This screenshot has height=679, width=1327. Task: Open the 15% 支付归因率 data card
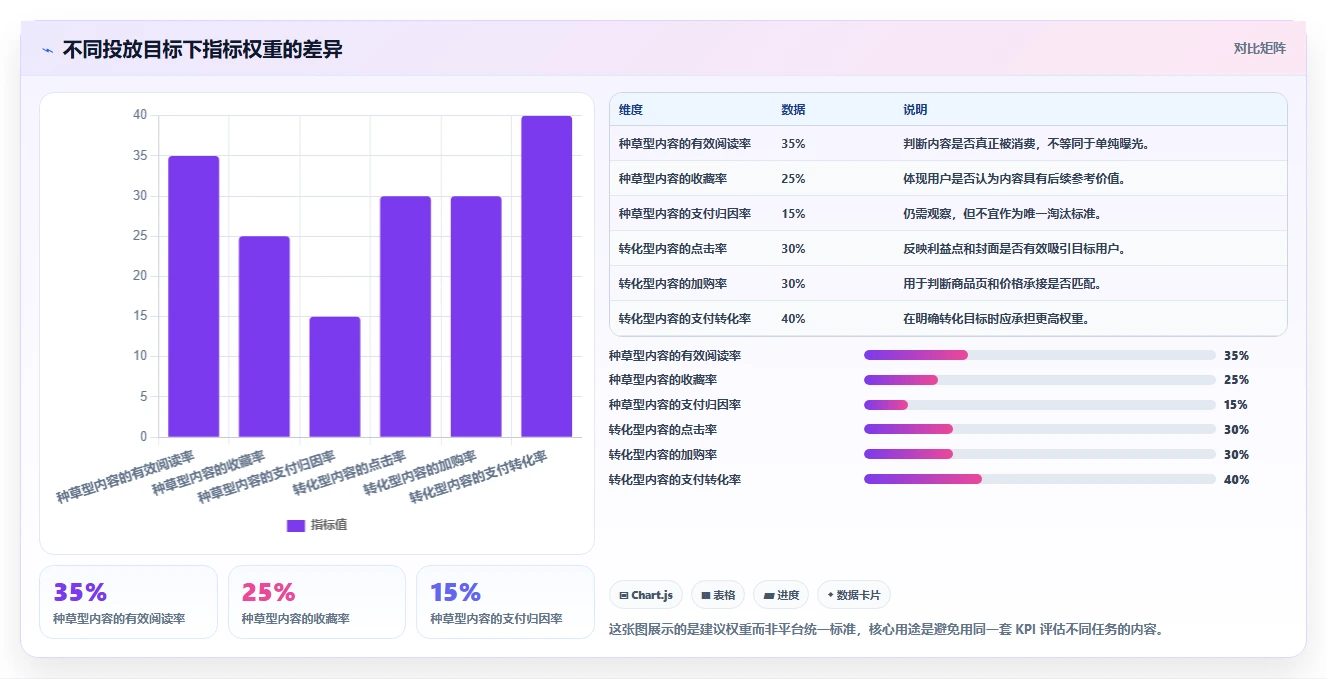click(505, 602)
